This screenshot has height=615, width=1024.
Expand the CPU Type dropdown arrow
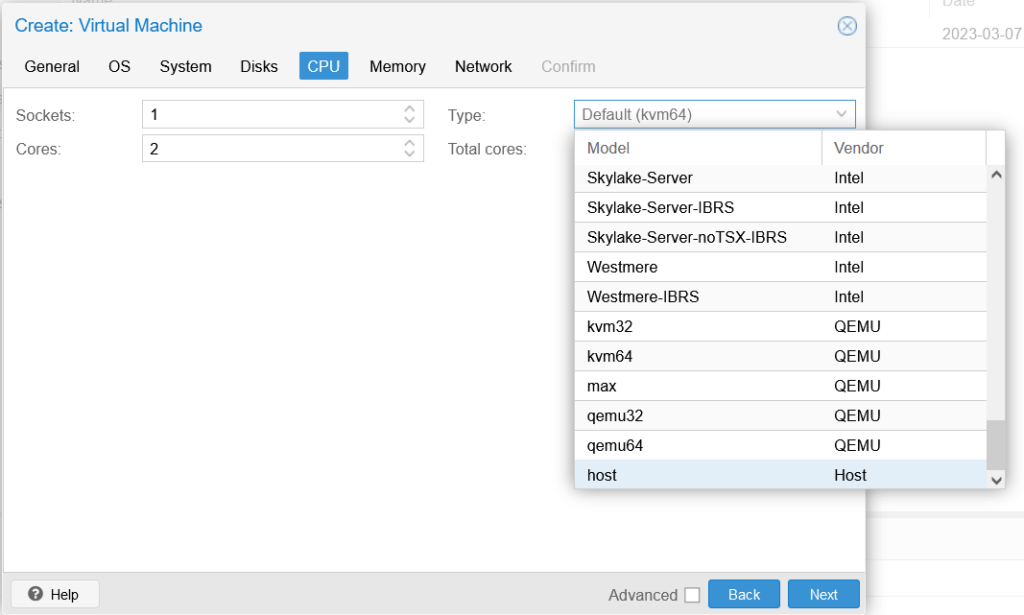tap(841, 115)
